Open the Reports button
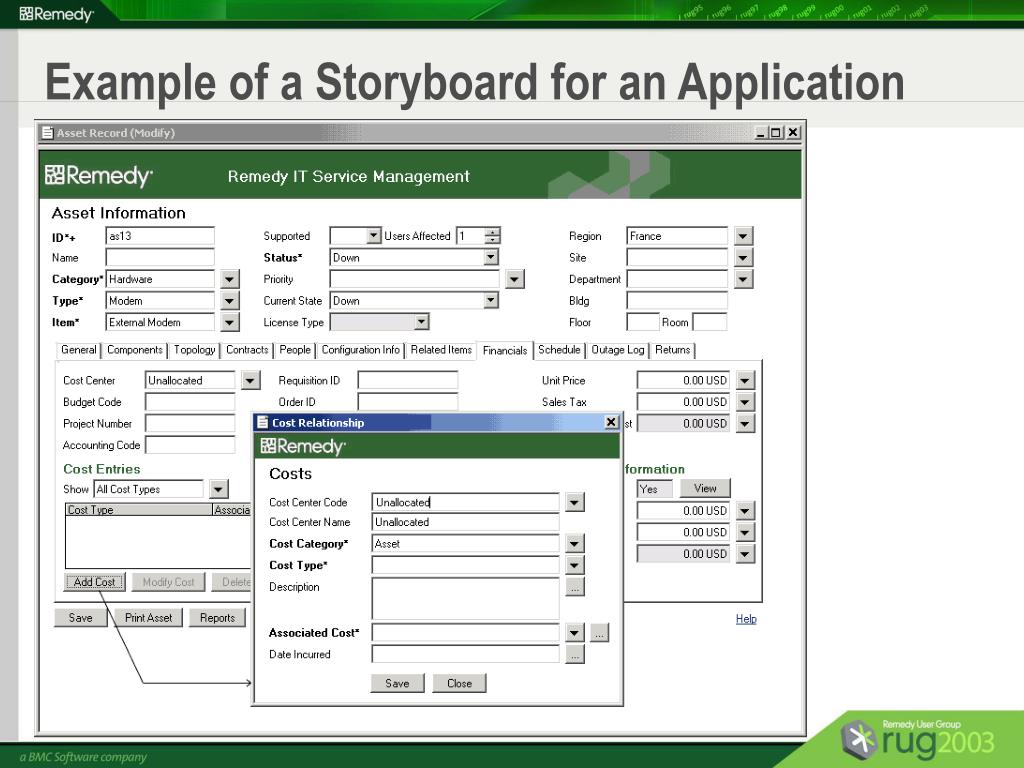The height and width of the screenshot is (768, 1024). [x=217, y=618]
